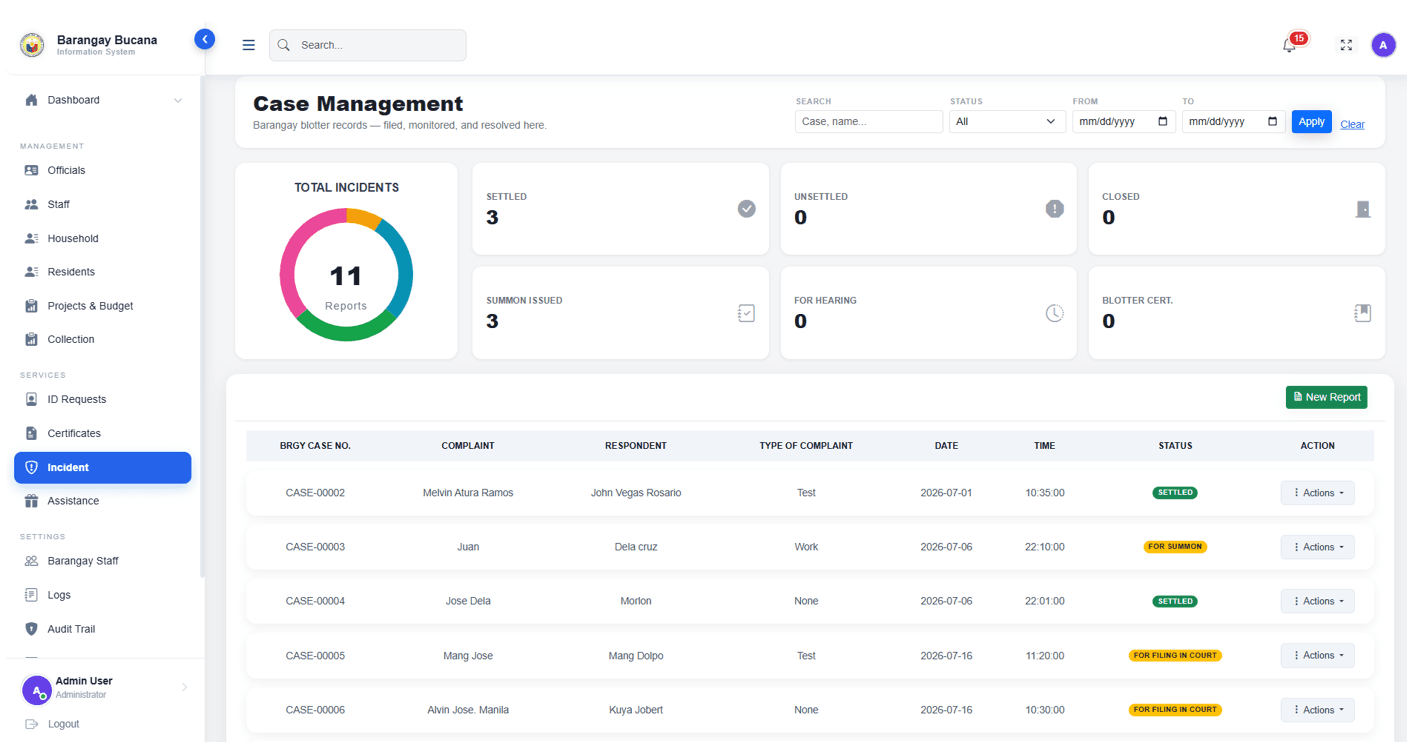Open Actions dropdown for CASE-00005
1407x742 pixels.
(1317, 655)
